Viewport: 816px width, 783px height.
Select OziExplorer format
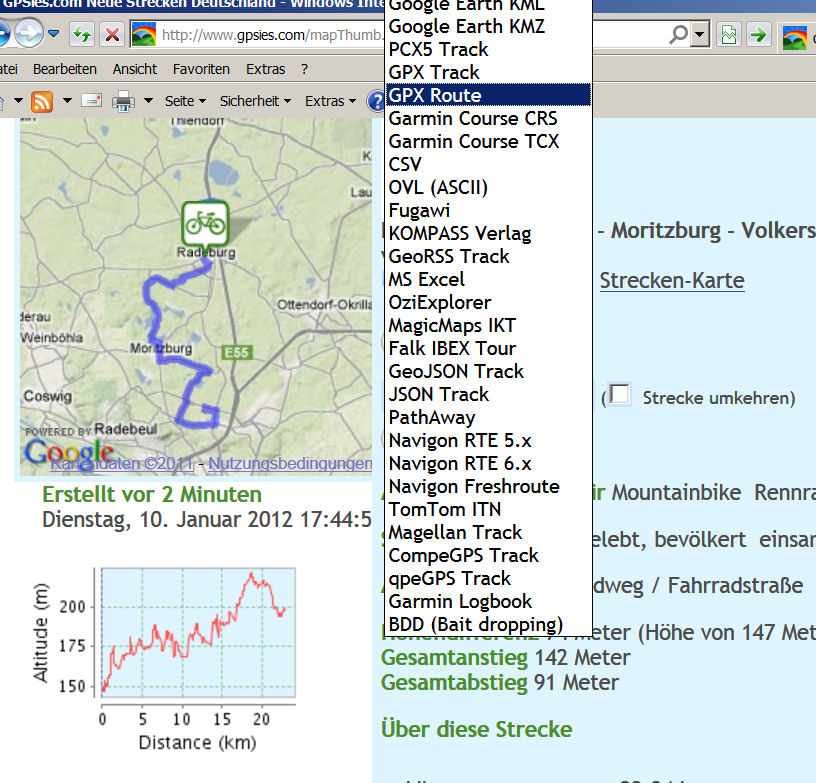489,302
